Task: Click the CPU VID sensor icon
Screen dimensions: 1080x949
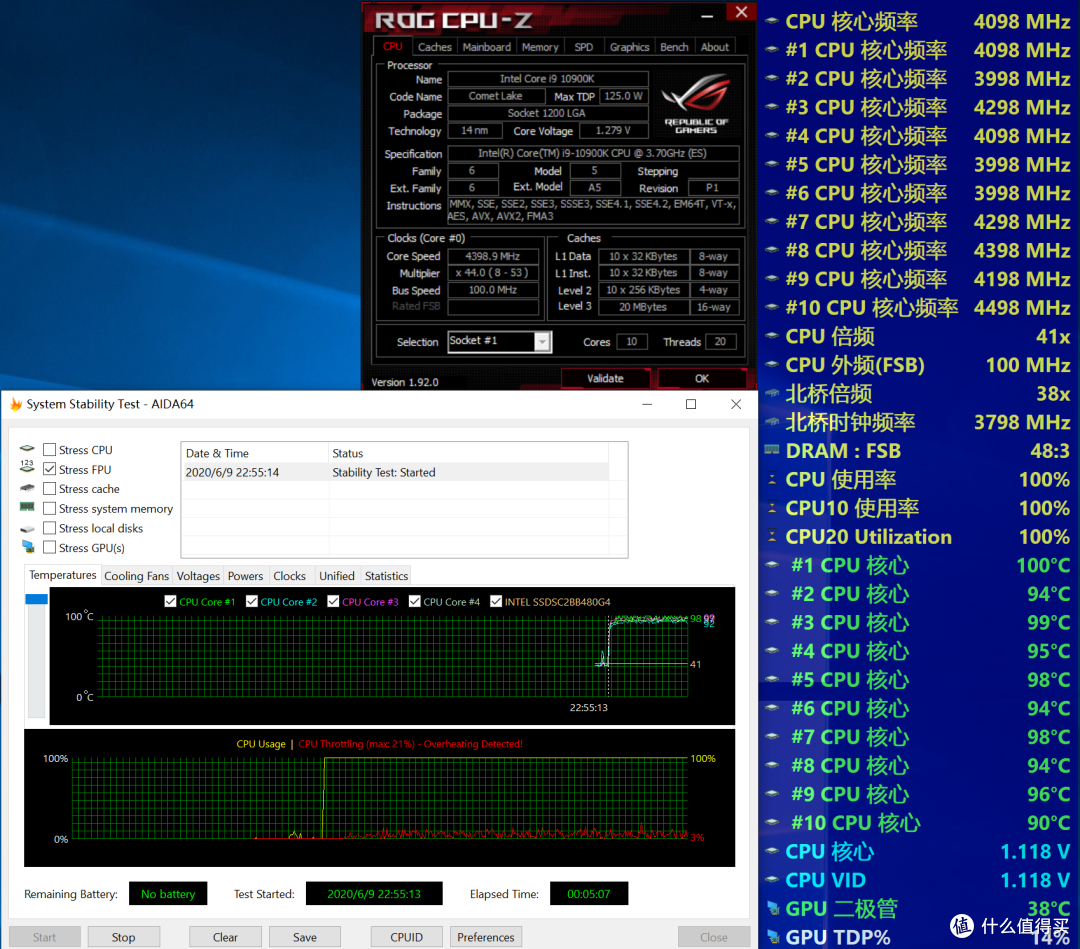Action: pos(772,879)
